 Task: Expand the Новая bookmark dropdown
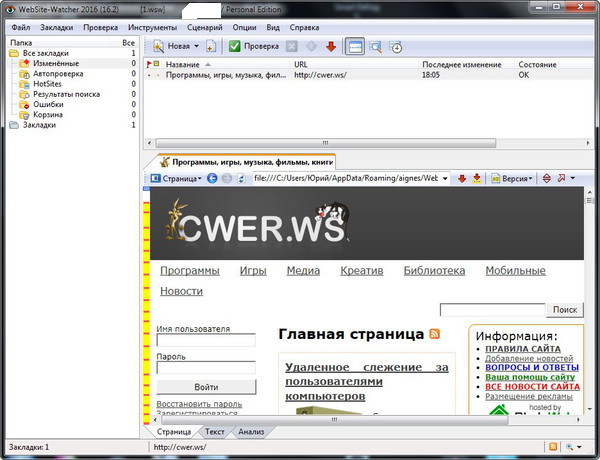click(196, 46)
